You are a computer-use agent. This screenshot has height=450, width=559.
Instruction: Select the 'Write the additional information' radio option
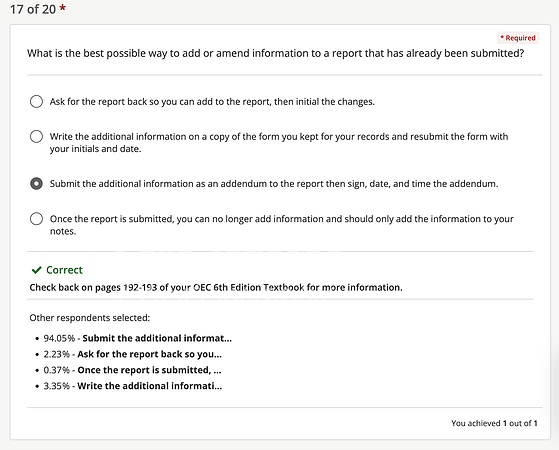(x=36, y=137)
